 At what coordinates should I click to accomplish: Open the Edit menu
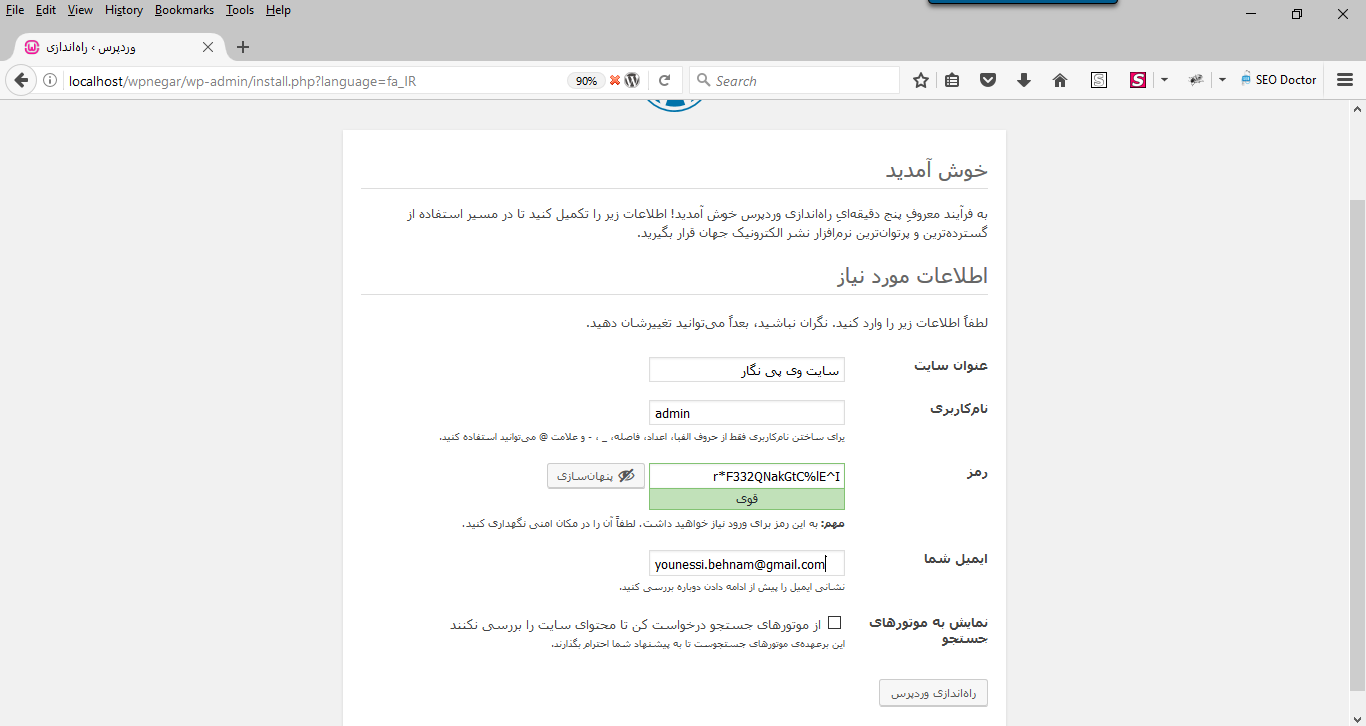[46, 10]
